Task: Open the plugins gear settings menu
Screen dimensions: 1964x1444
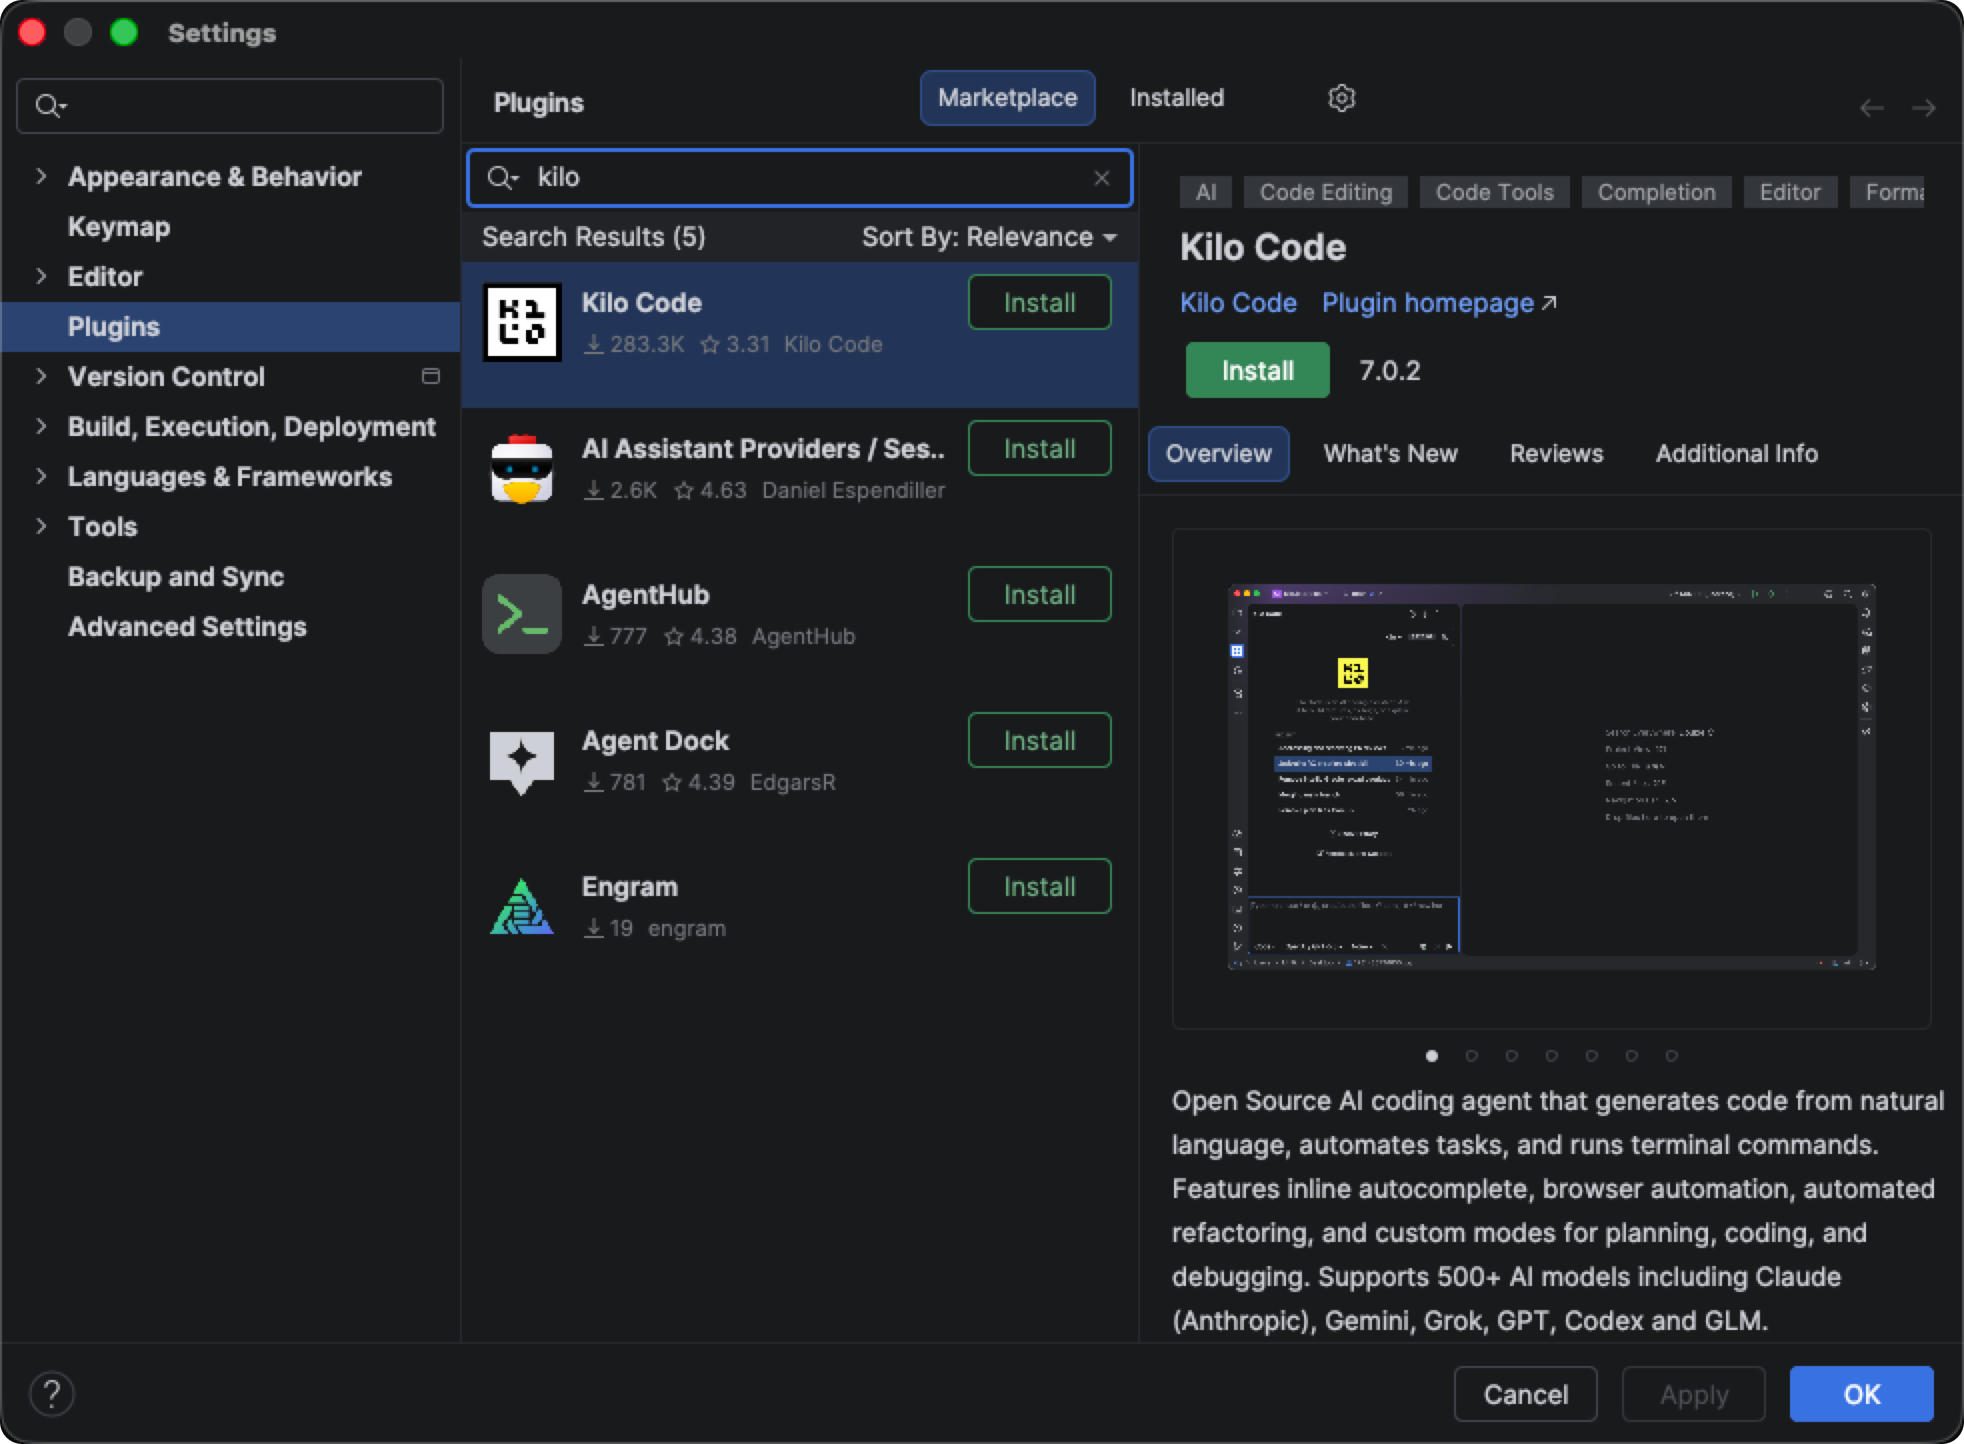Action: tap(1341, 98)
